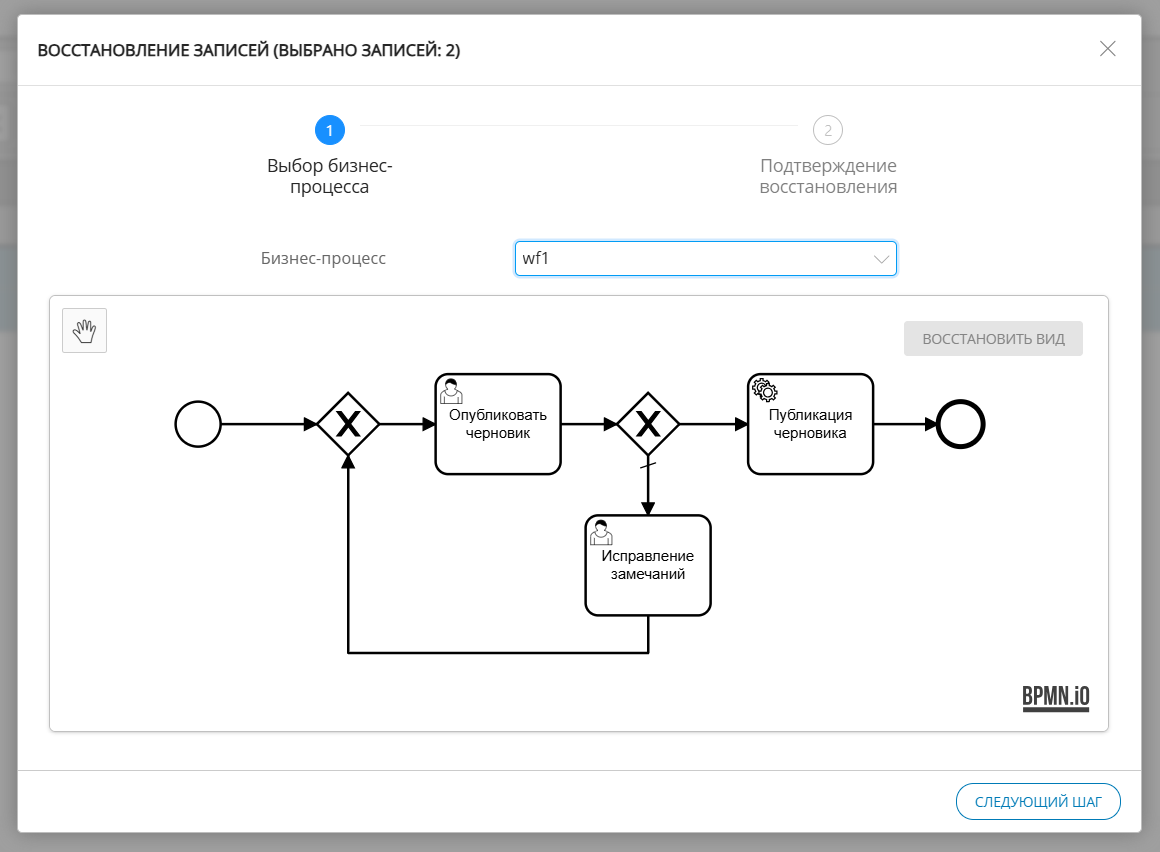The height and width of the screenshot is (852, 1160).
Task: Activate the hand pan tool
Action: click(84, 331)
